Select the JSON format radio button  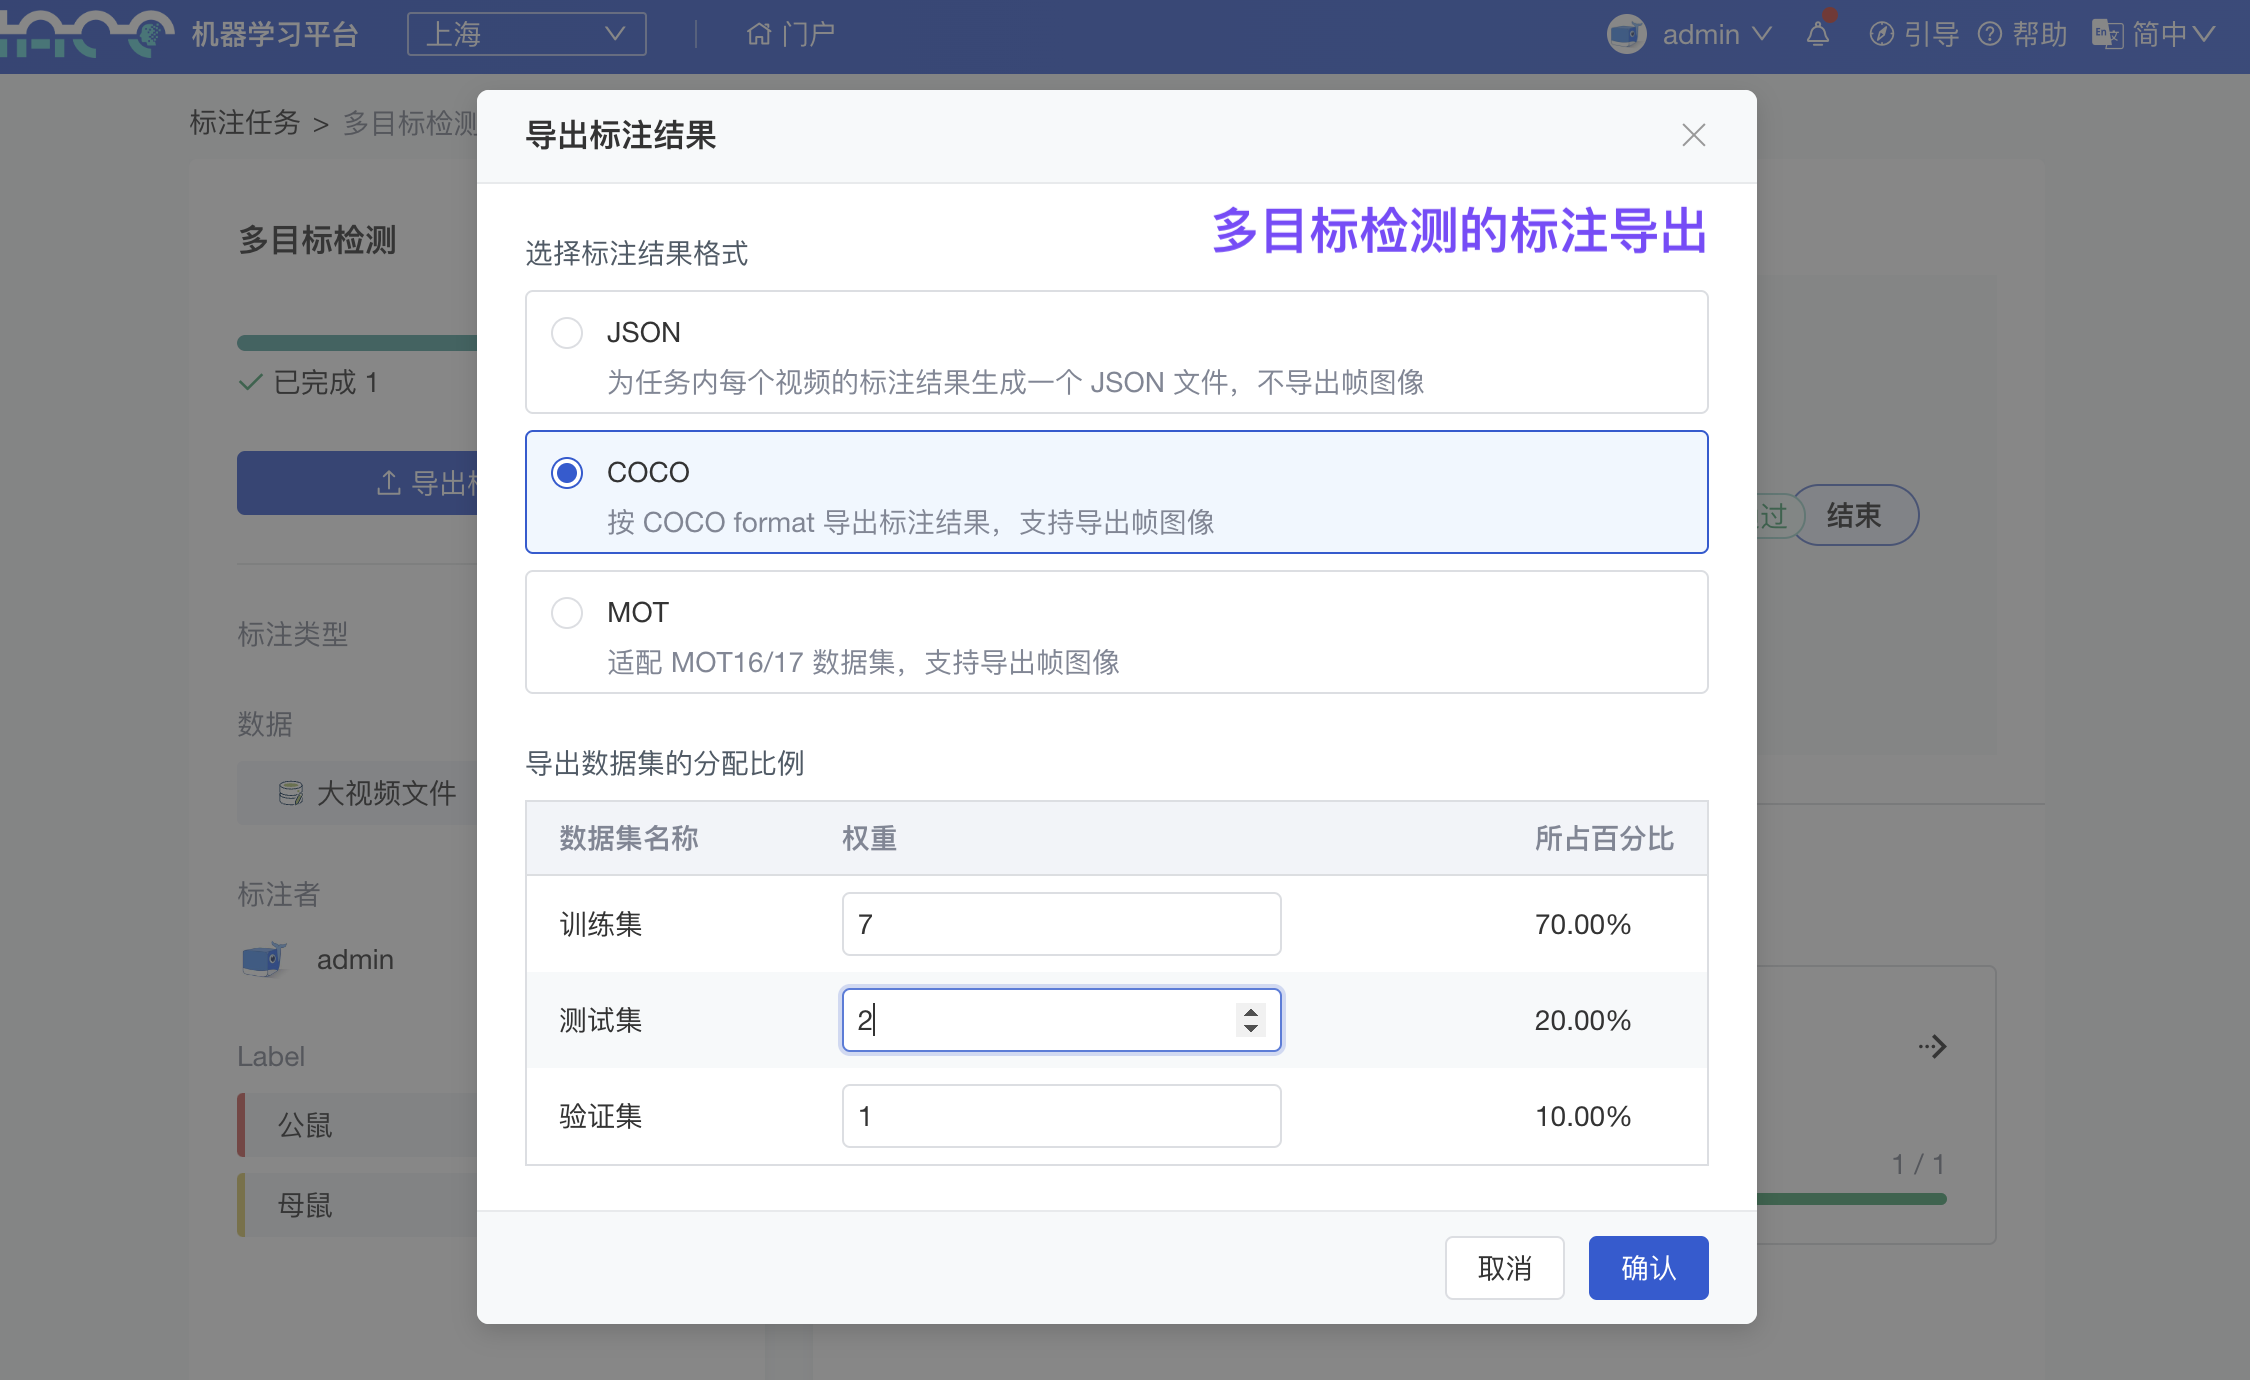567,332
